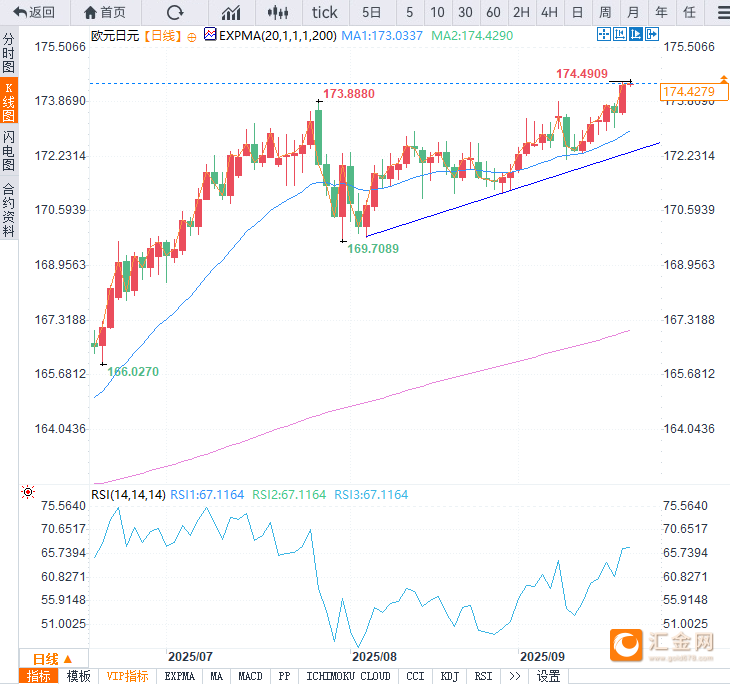Click the 4H timeframe button
The image size is (730, 684).
549,12
